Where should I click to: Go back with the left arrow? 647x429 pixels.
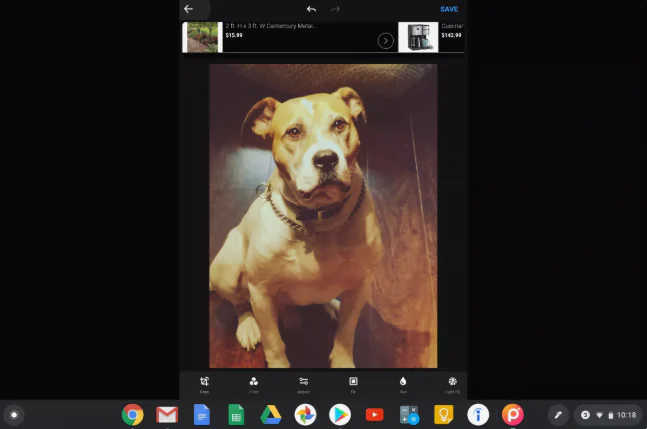pos(189,9)
